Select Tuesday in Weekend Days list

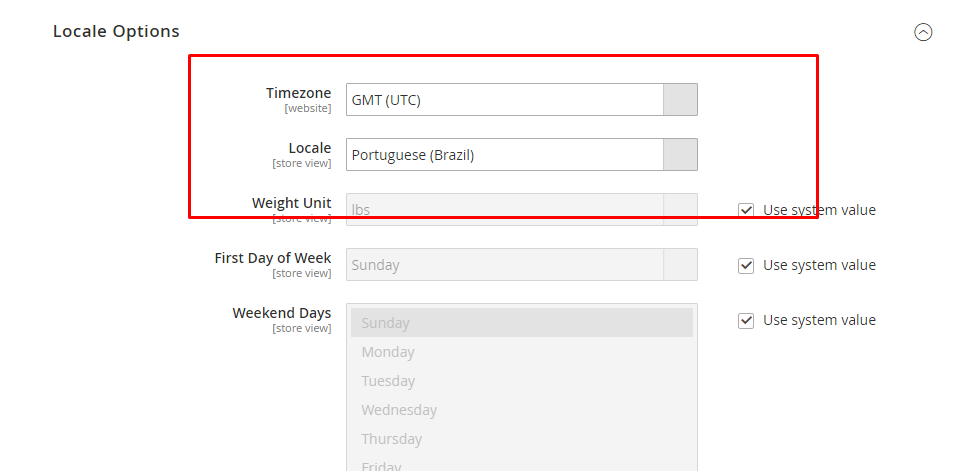521,381
